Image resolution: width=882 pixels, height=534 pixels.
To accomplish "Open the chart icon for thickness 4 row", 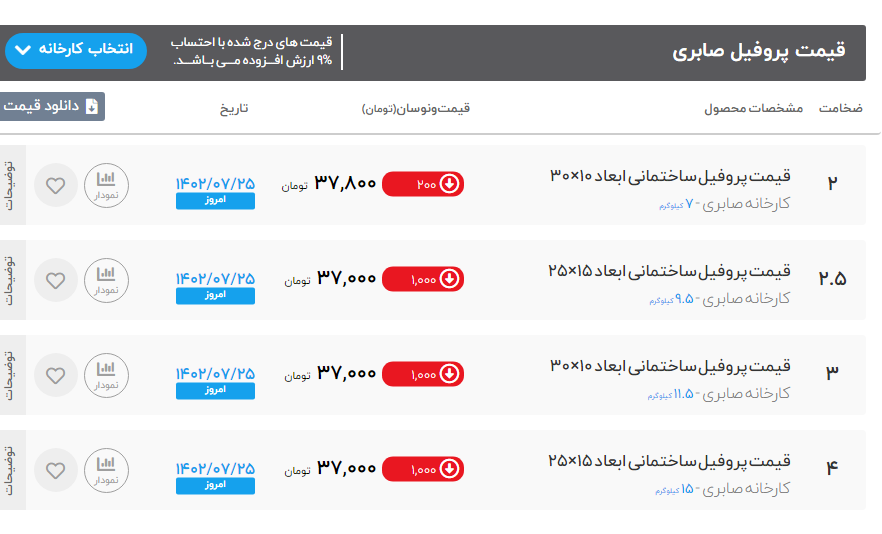I will (106, 470).
